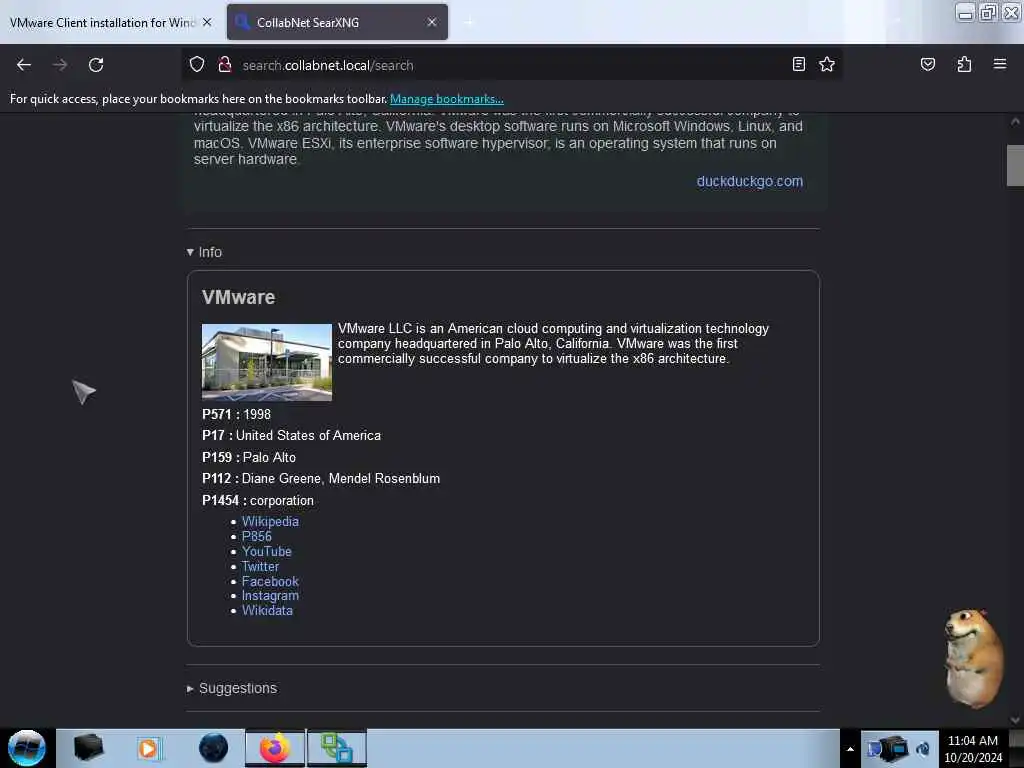Open the Wikipedia link for VMware

[x=270, y=521]
